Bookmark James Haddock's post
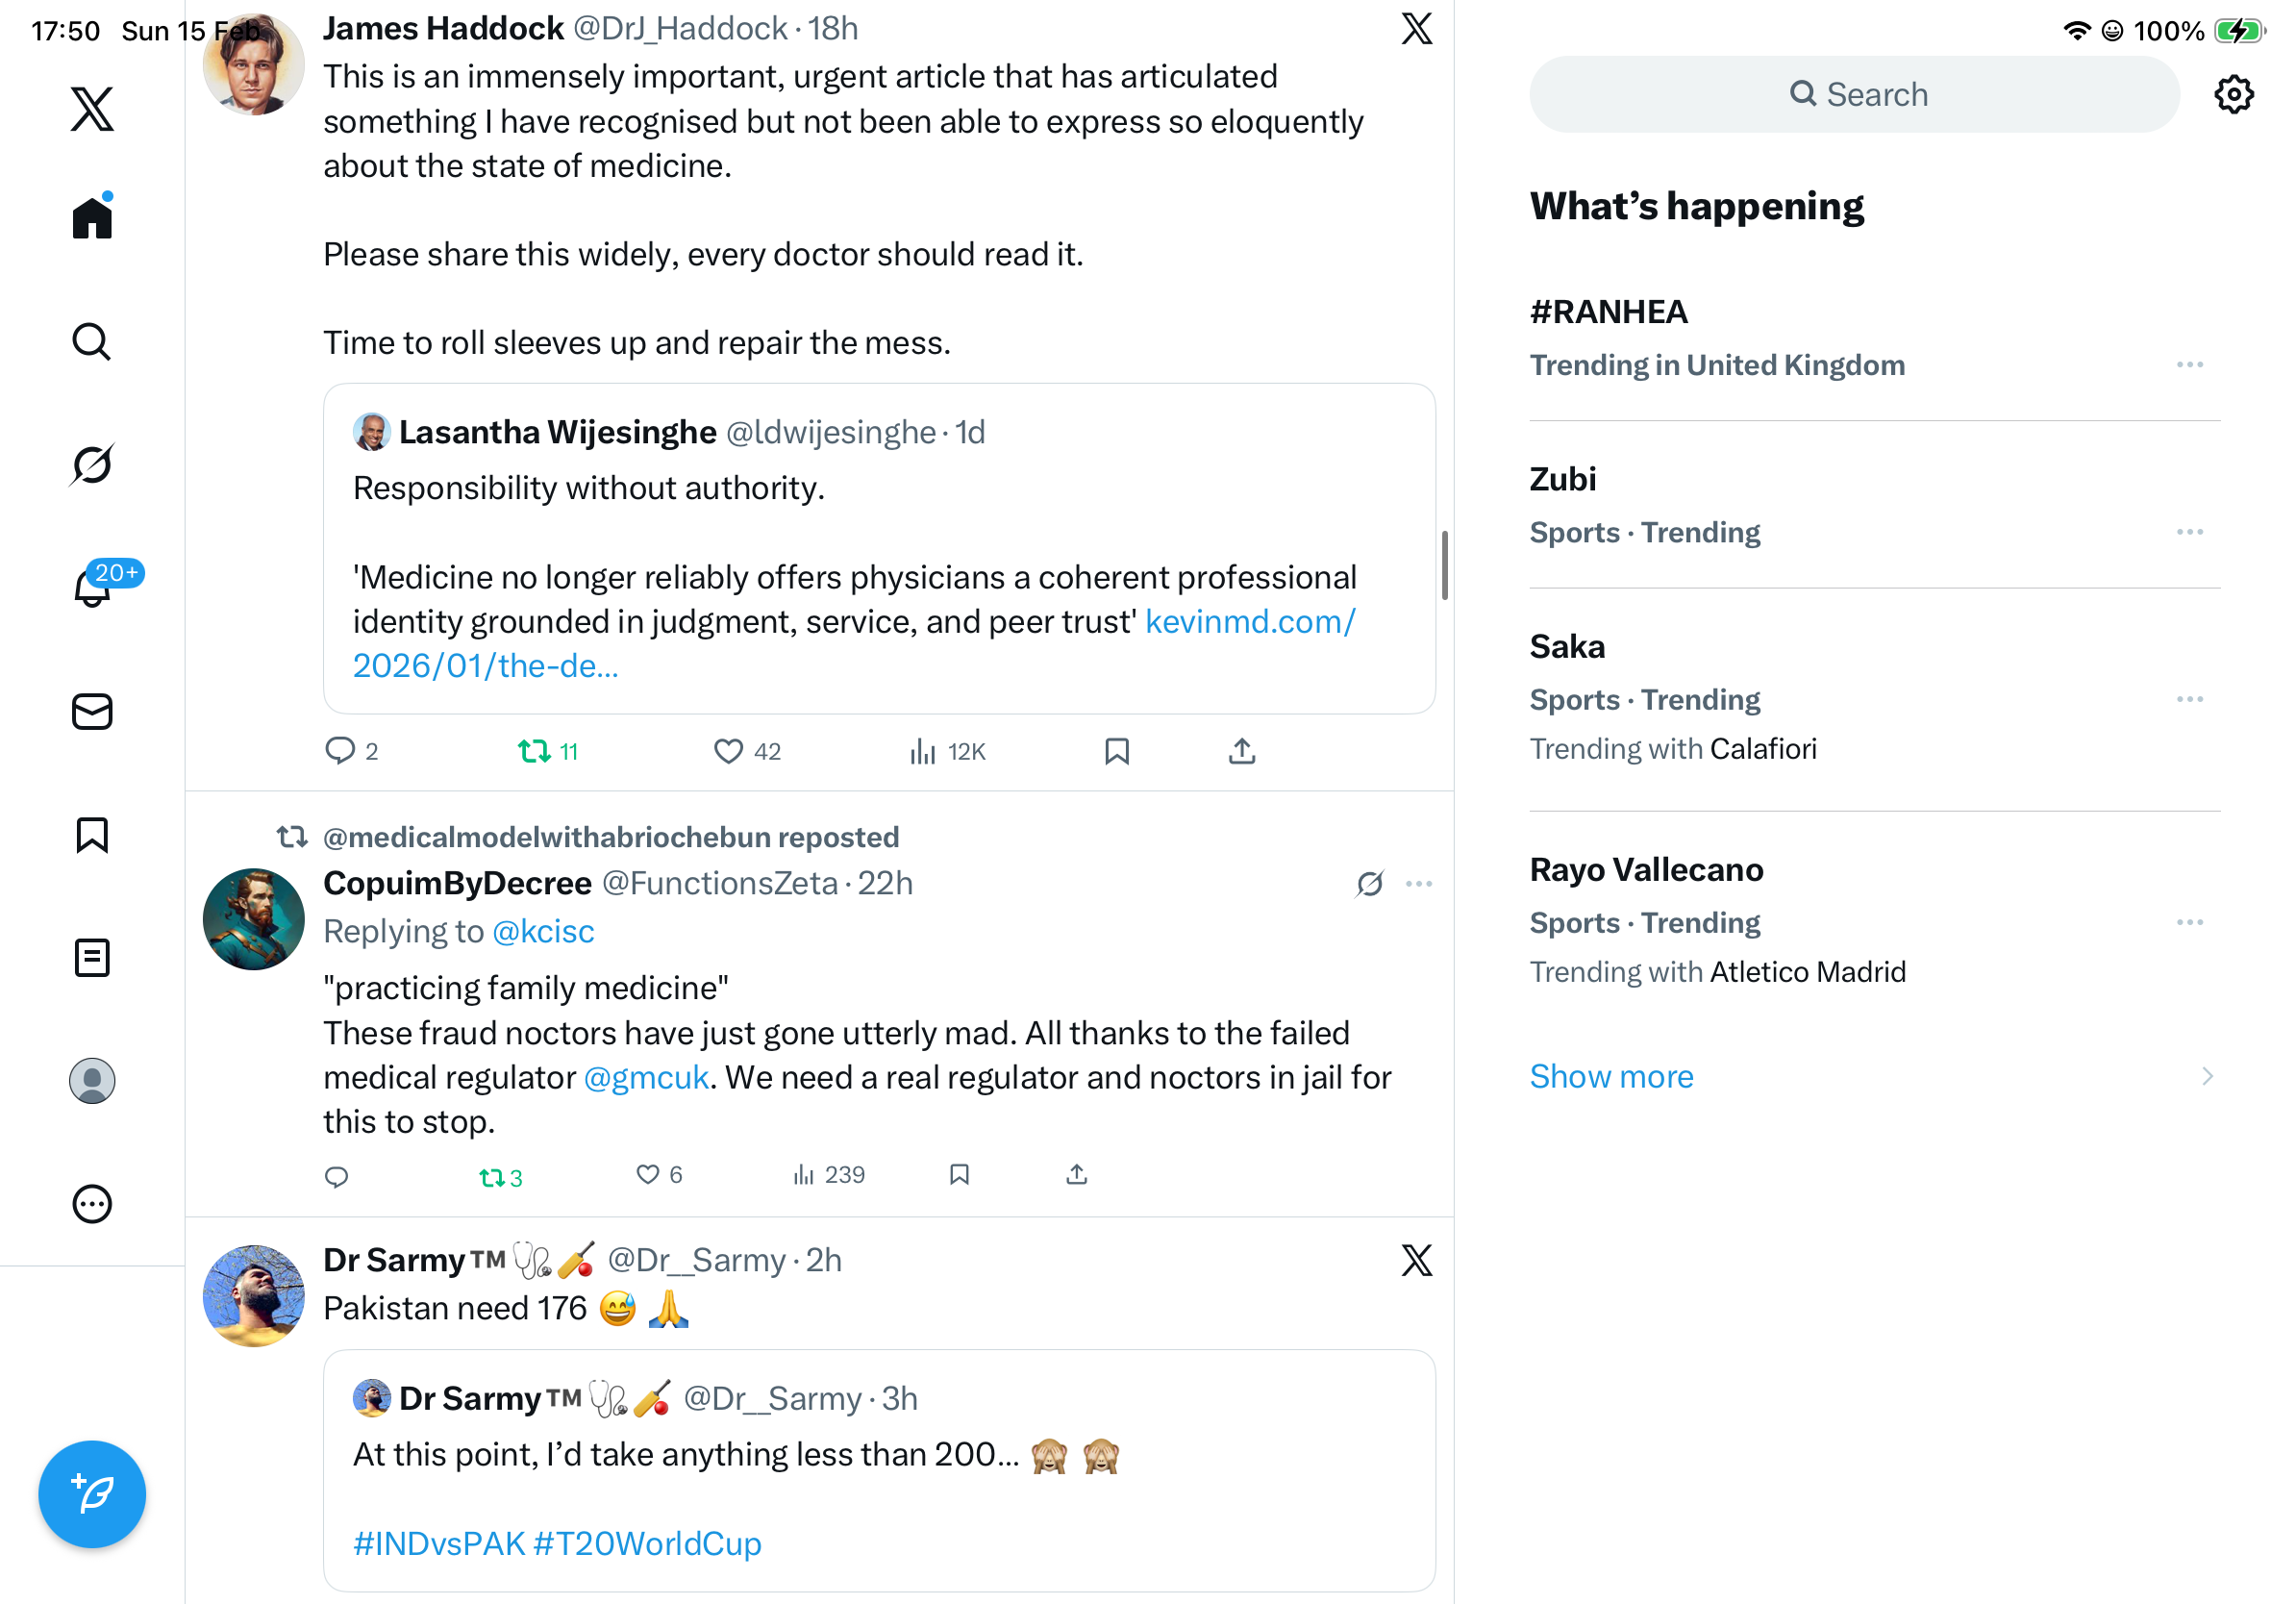 (1117, 751)
